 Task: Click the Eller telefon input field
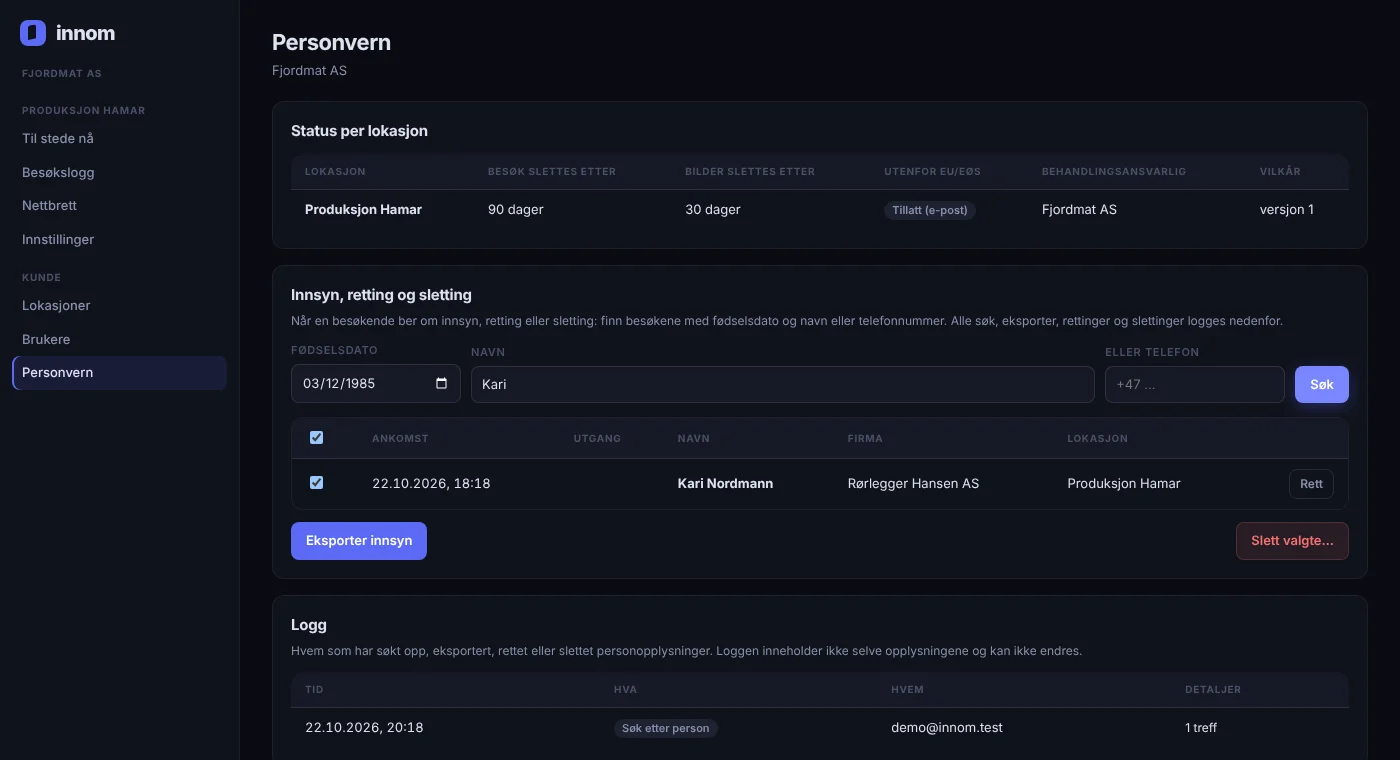(x=1194, y=384)
